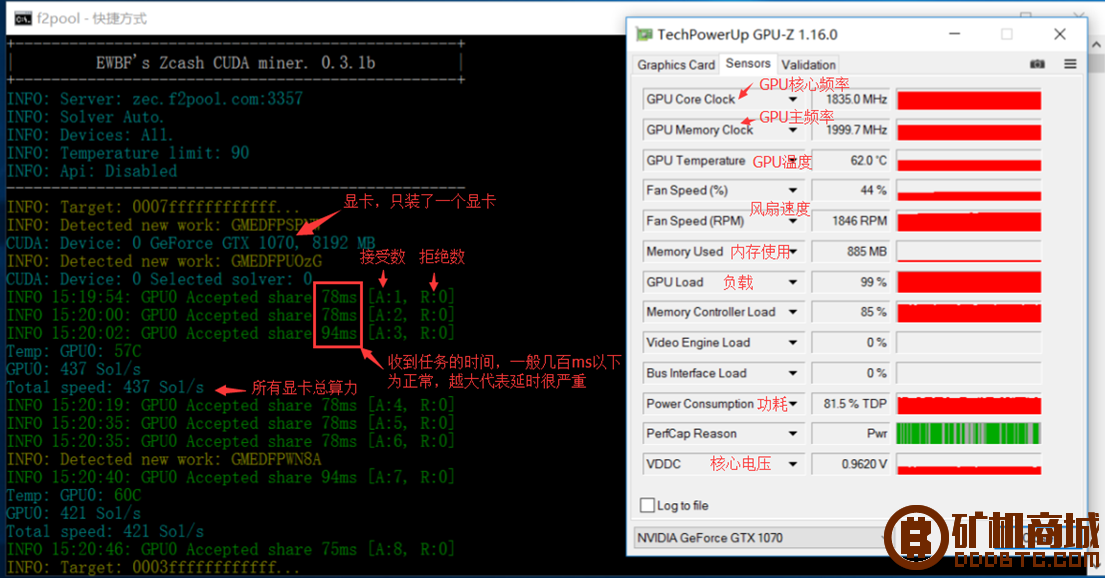1105x578 pixels.
Task: Click the GPU-Z screenshot camera icon
Action: click(1037, 64)
